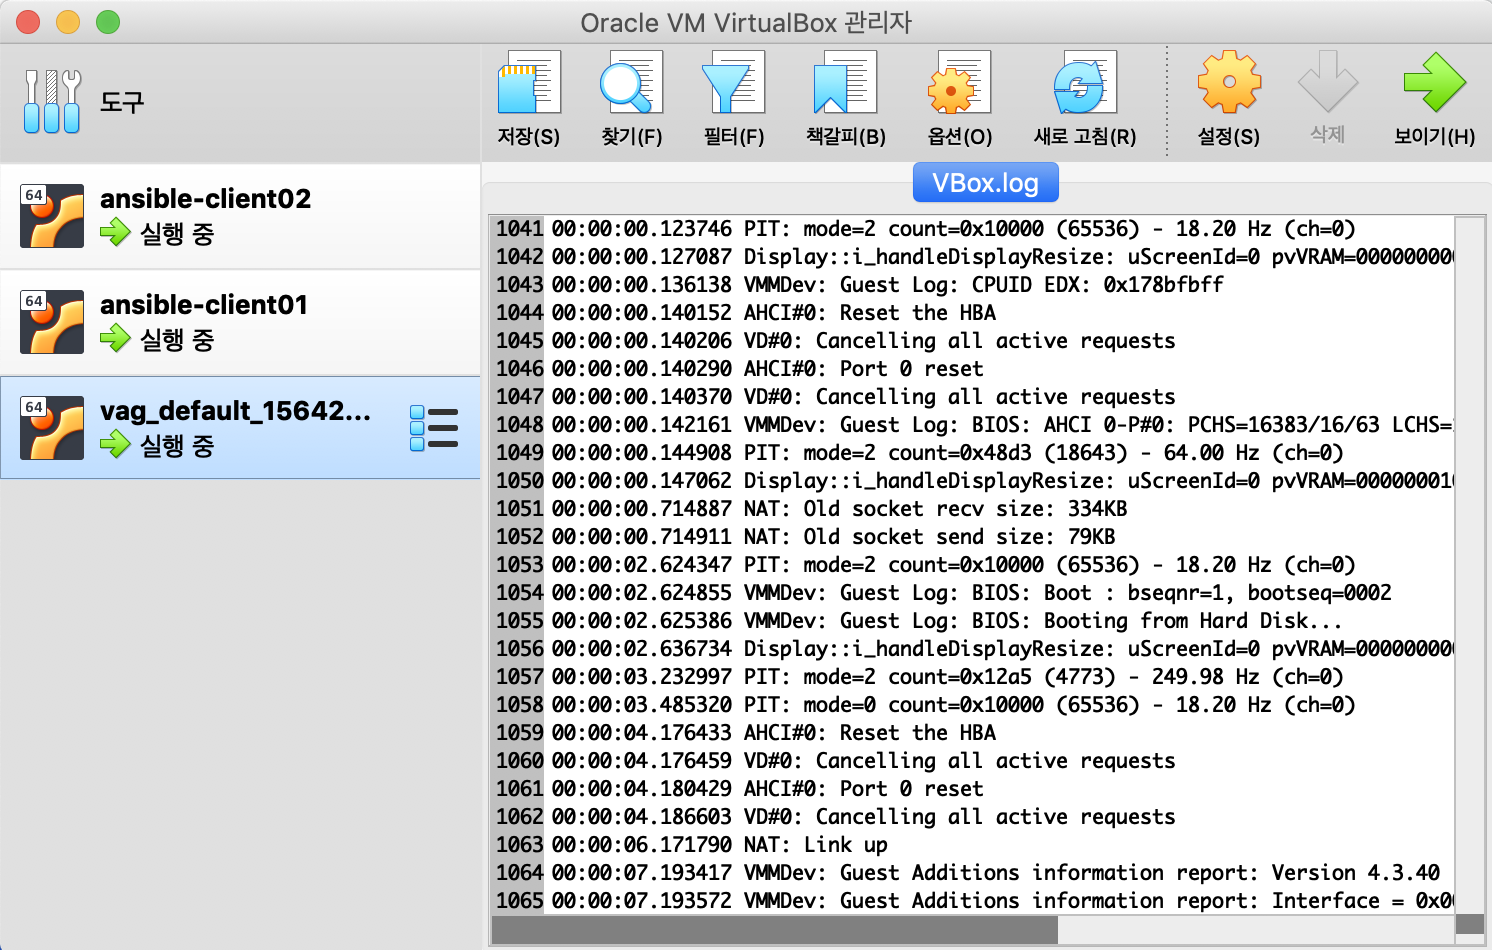Click running status arrow under ansible-client02
This screenshot has width=1492, height=950.
click(x=115, y=233)
